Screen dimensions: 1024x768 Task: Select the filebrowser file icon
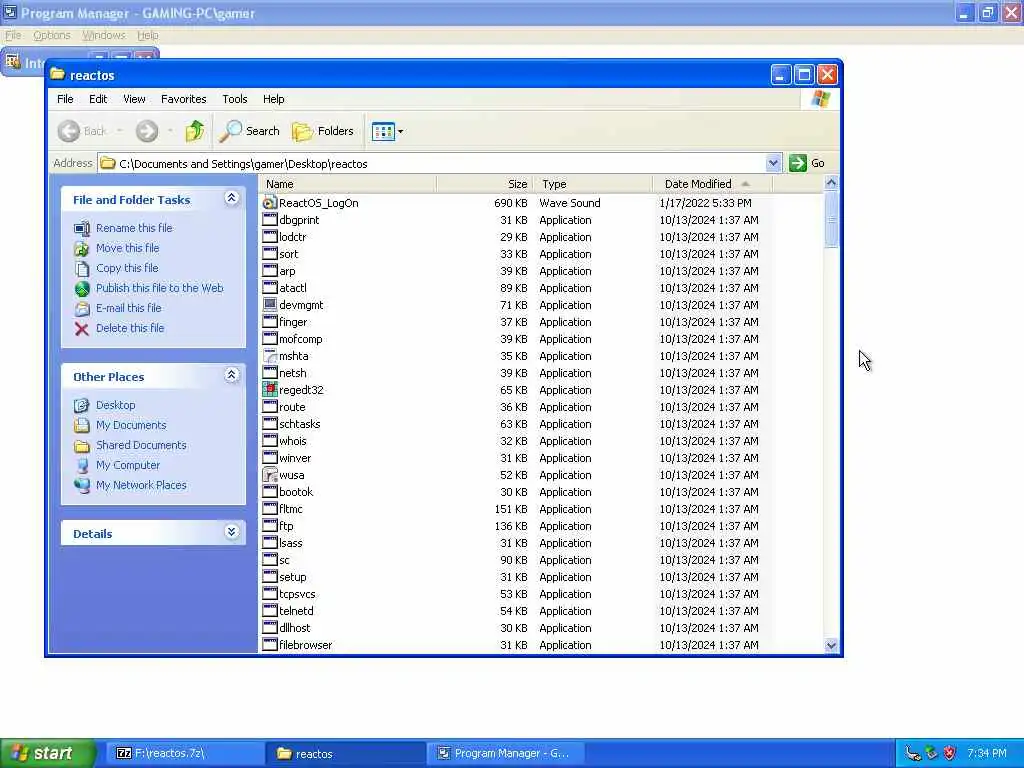click(x=270, y=645)
